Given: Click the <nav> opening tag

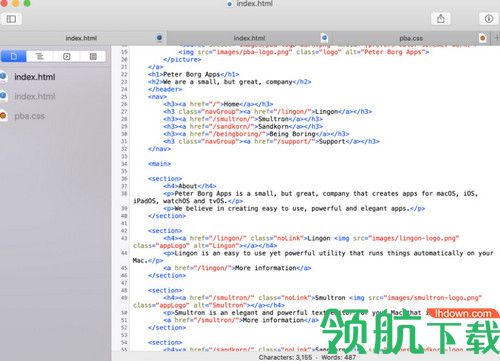Looking at the screenshot, I should pos(157,97).
